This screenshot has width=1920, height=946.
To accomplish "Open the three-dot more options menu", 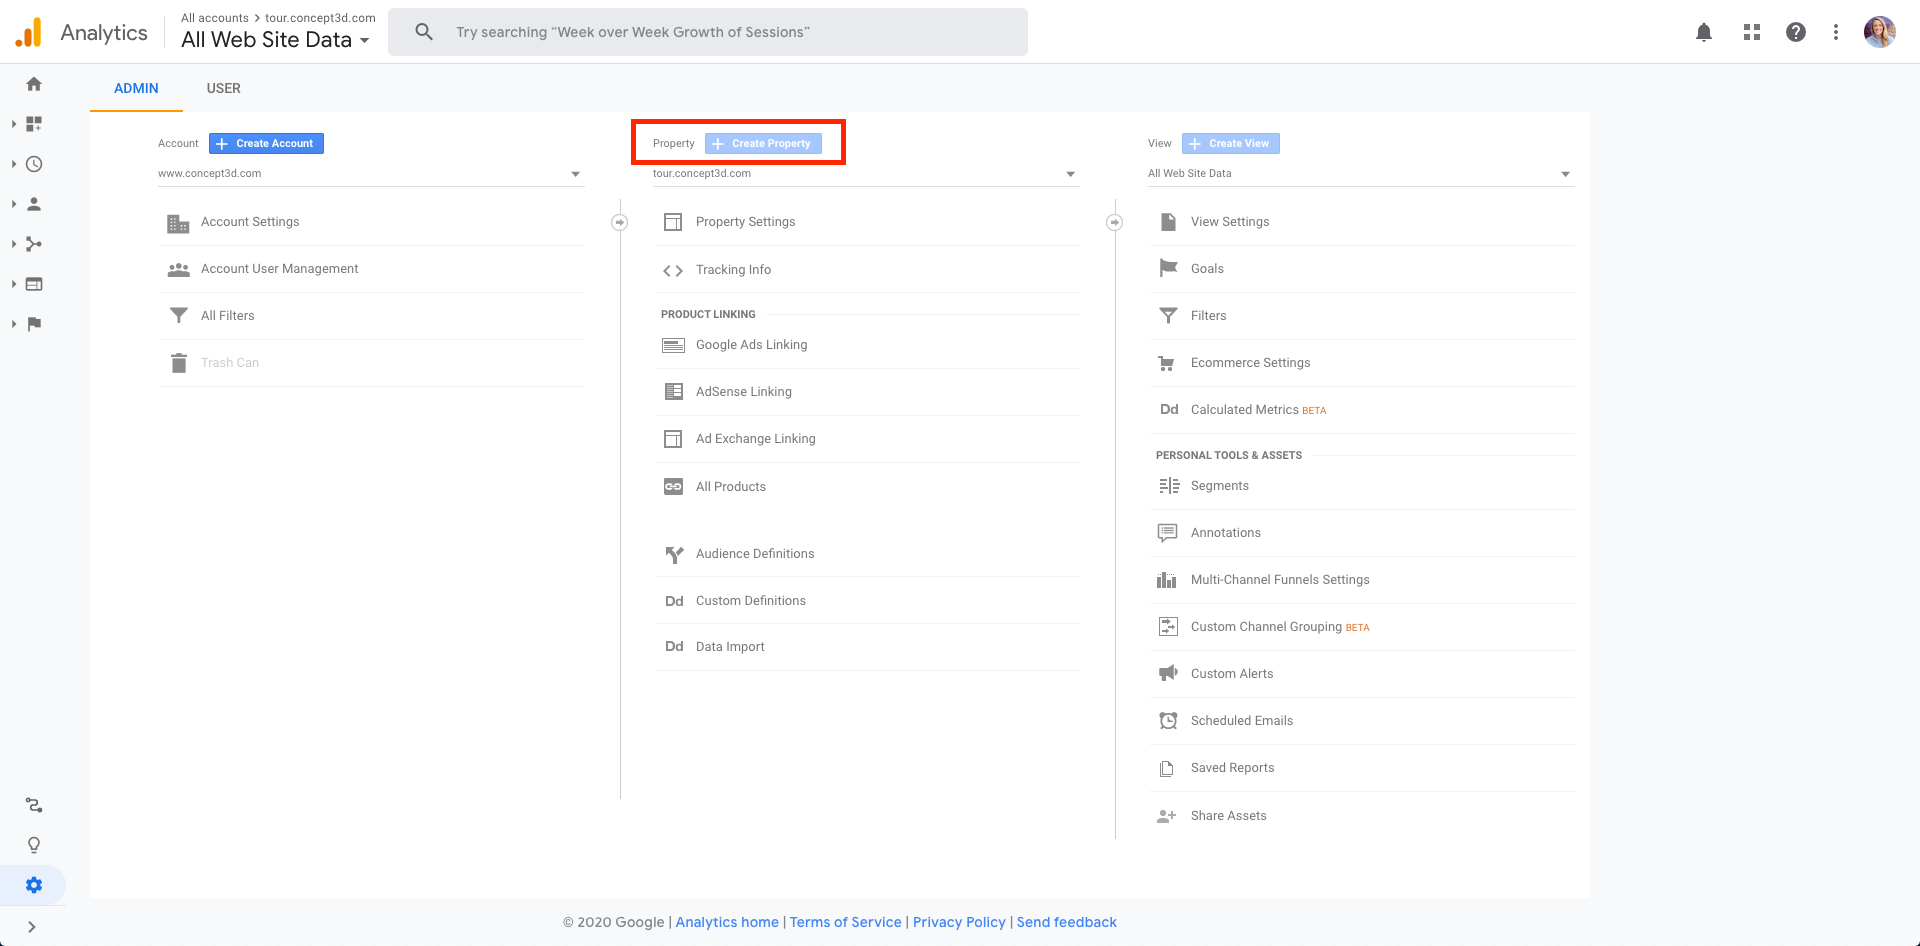I will pos(1836,32).
